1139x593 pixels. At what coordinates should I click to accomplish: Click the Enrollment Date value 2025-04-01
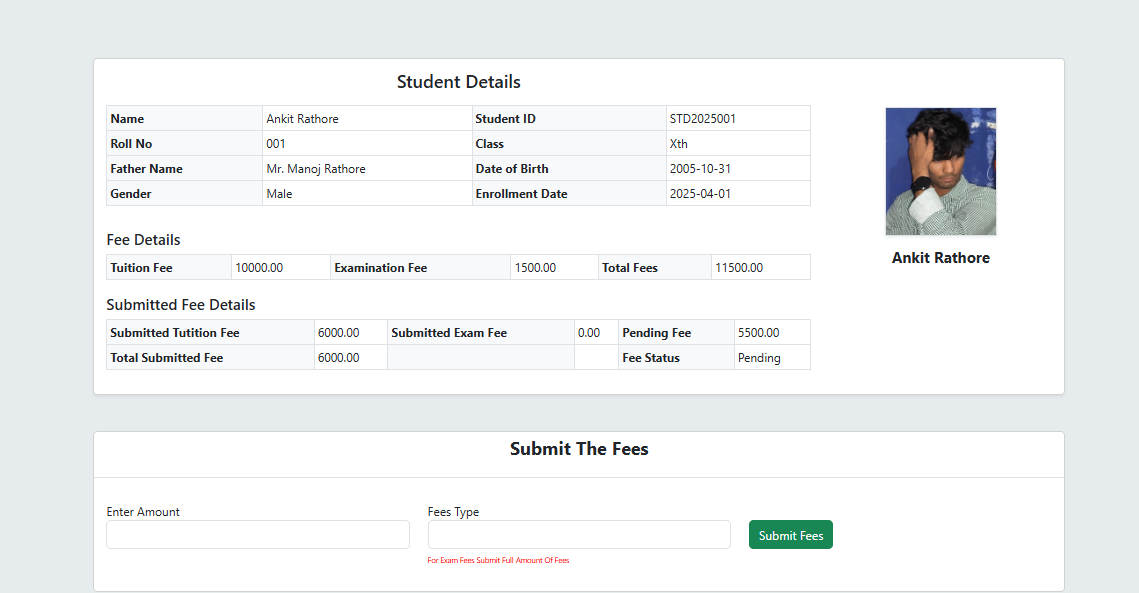coord(700,194)
